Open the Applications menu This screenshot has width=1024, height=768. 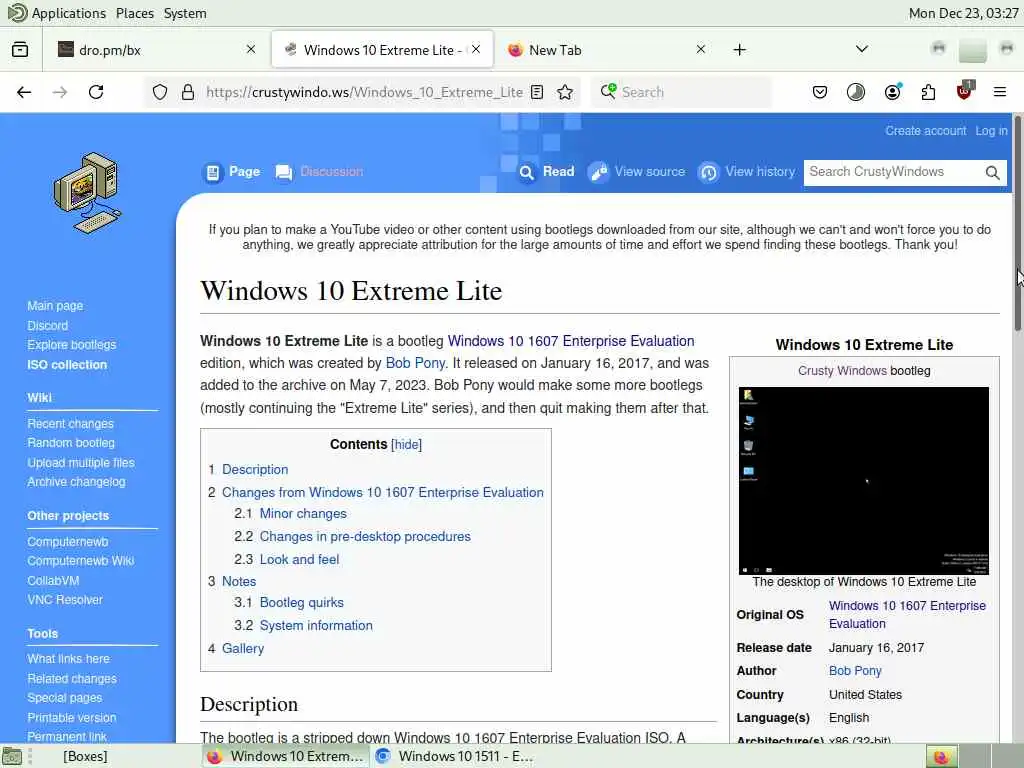pyautogui.click(x=69, y=13)
